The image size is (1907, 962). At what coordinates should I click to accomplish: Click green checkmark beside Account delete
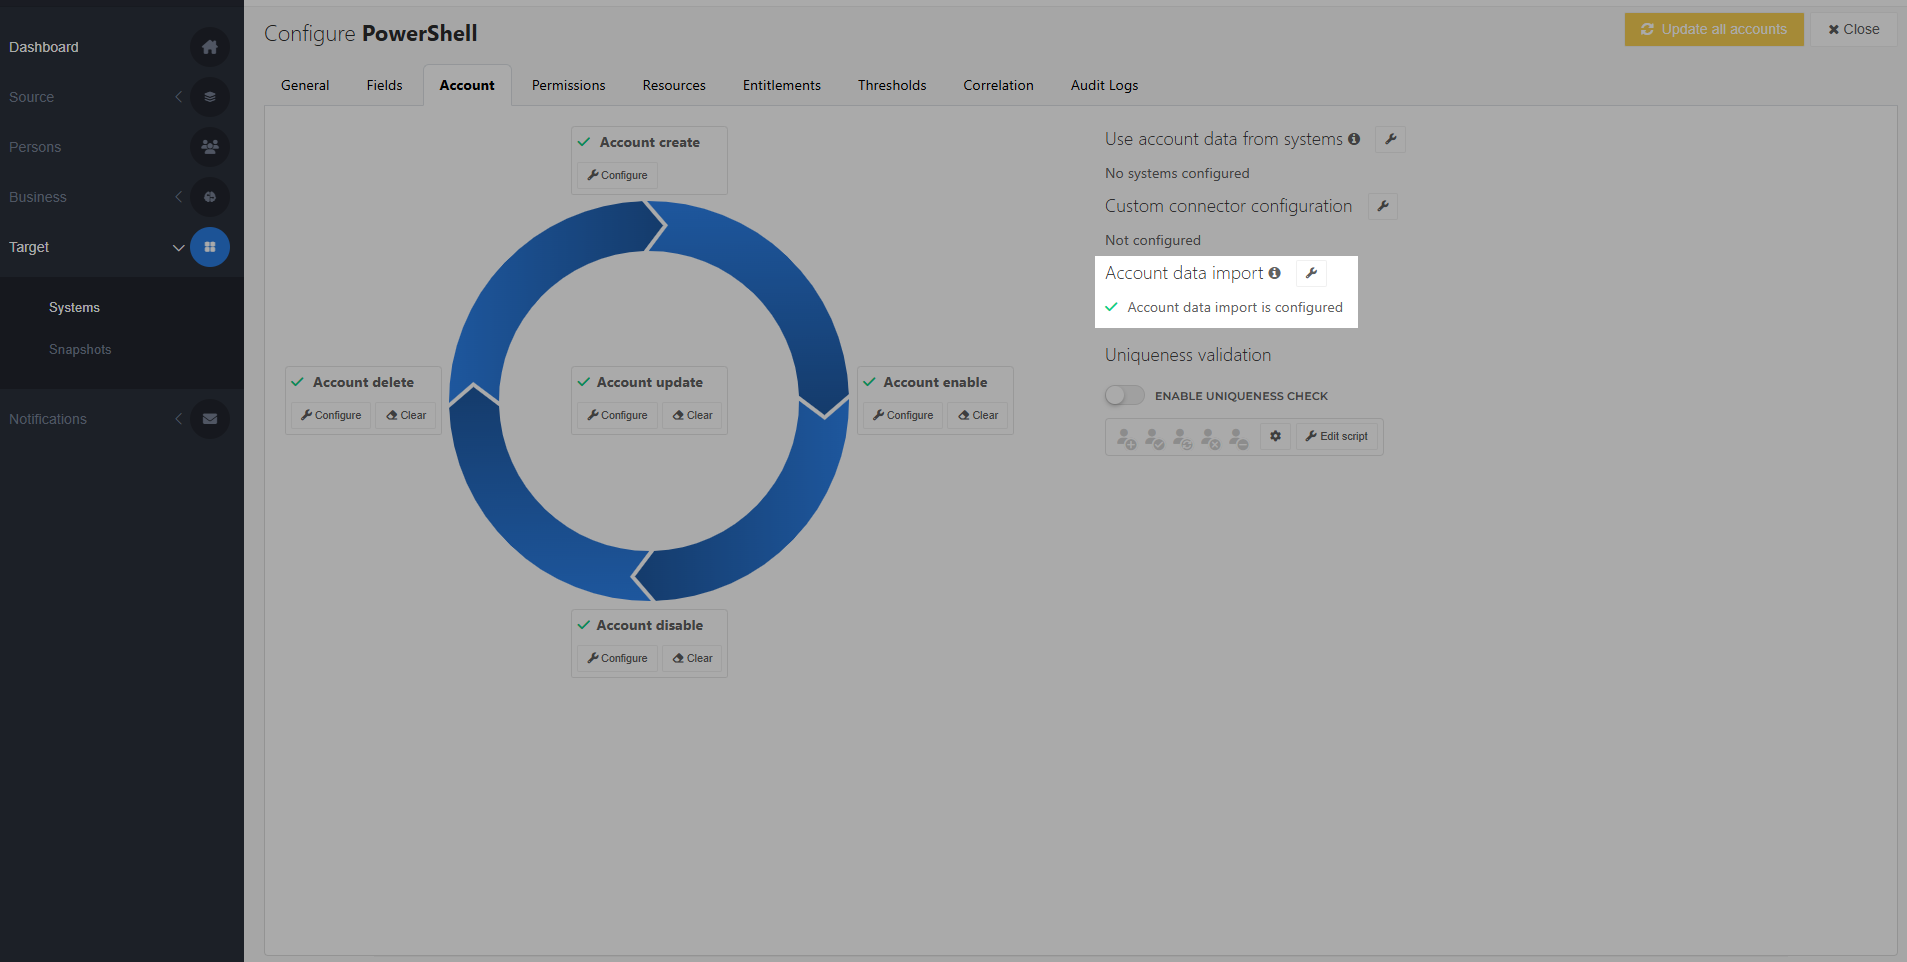tap(297, 382)
